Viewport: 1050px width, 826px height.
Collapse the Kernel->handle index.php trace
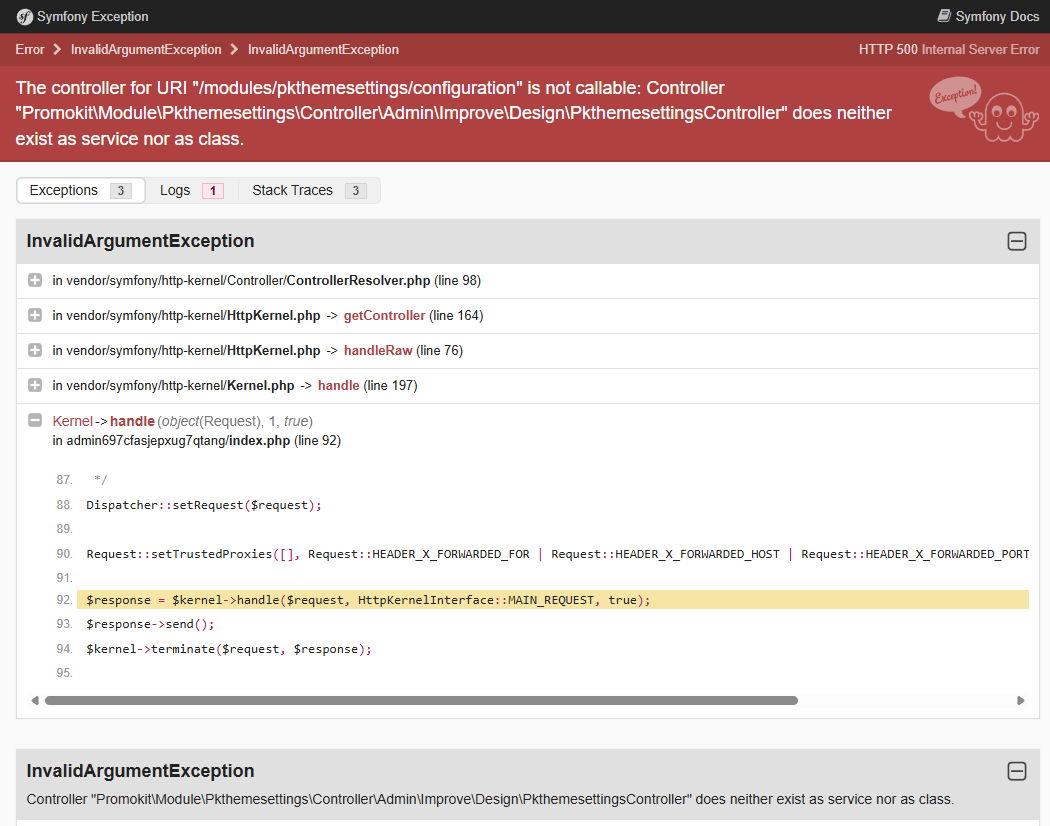coord(35,420)
